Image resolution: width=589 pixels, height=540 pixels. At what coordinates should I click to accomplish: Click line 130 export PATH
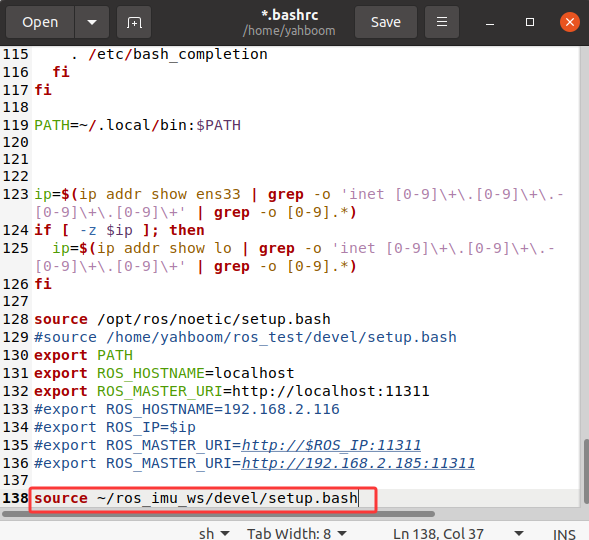click(x=83, y=355)
